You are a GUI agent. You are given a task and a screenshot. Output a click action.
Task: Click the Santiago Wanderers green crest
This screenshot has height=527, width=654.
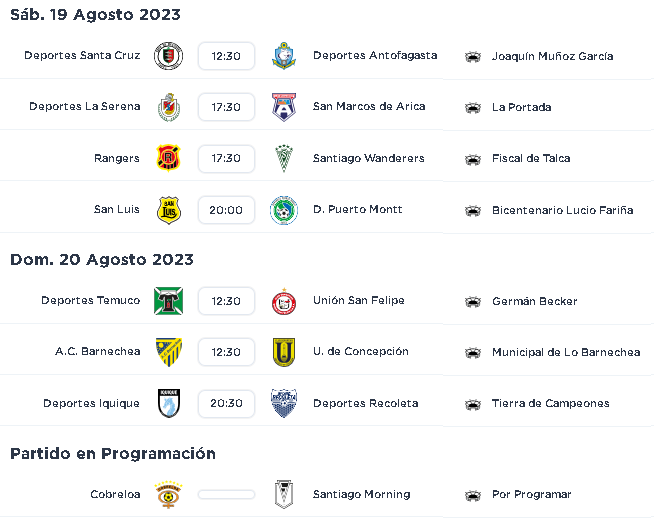(x=284, y=158)
